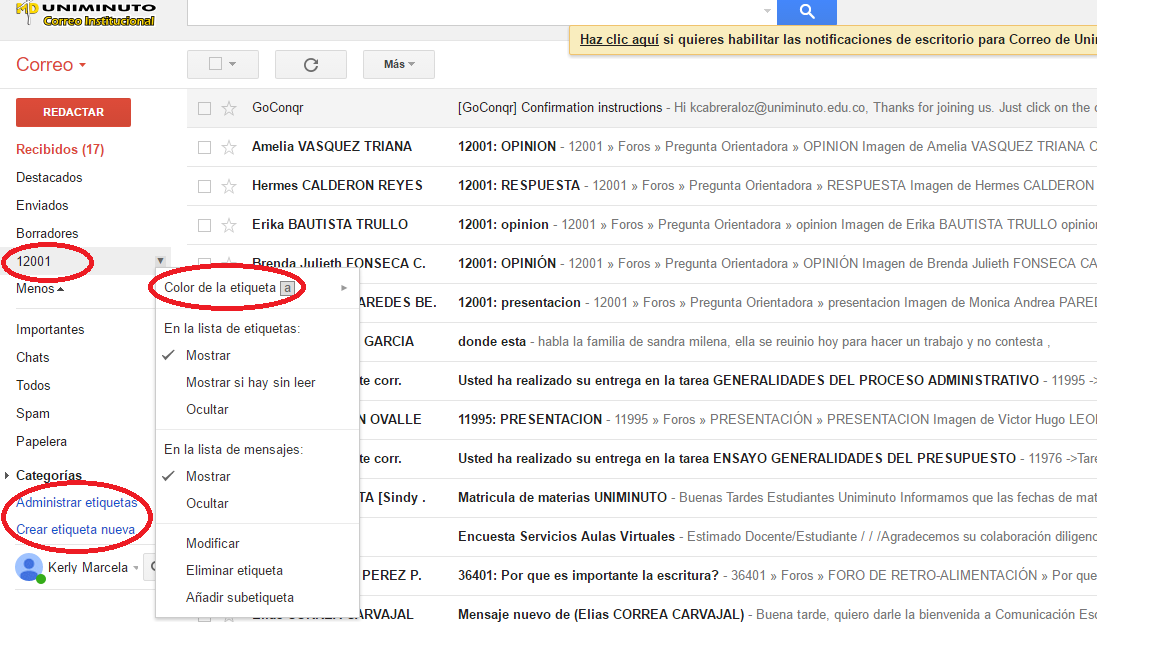This screenshot has width=1152, height=648.
Task: Open the Correo product switcher dropdown
Action: [x=51, y=65]
